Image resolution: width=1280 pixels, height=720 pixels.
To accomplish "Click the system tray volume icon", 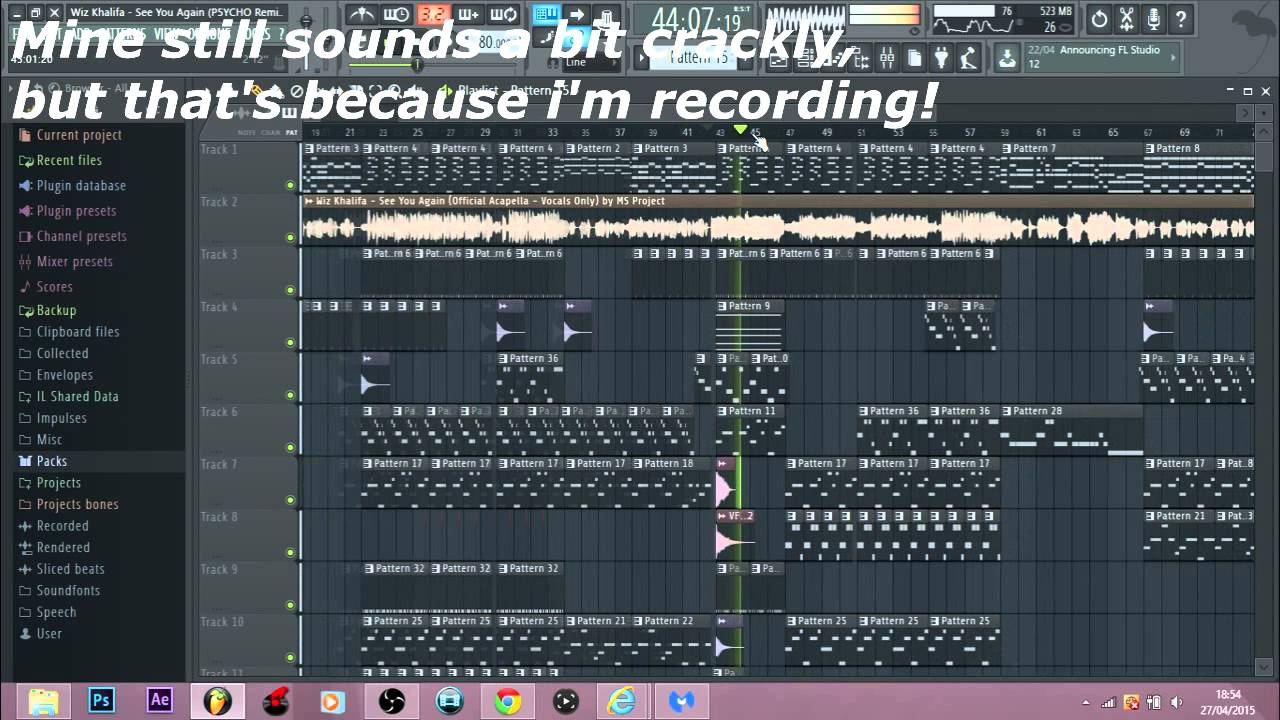I will click(x=1176, y=703).
